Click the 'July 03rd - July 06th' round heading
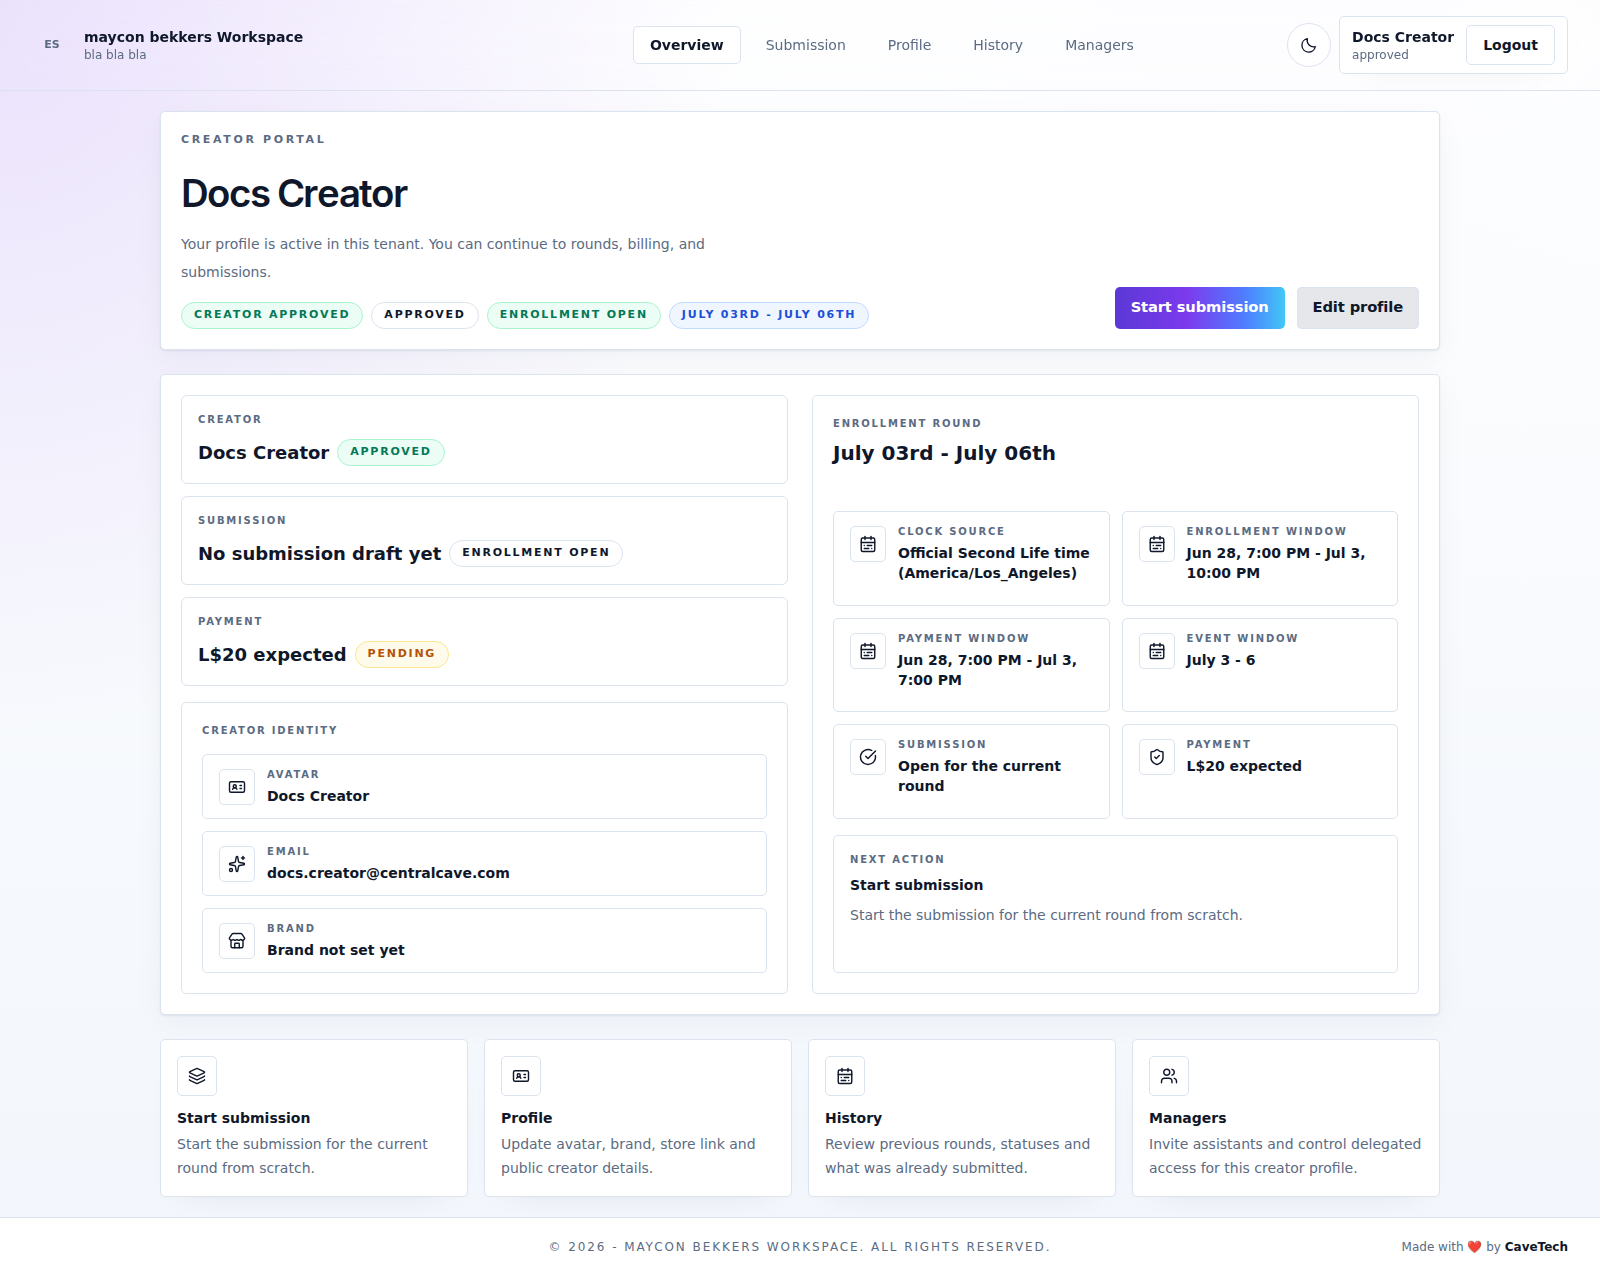The width and height of the screenshot is (1600, 1276). (x=944, y=453)
